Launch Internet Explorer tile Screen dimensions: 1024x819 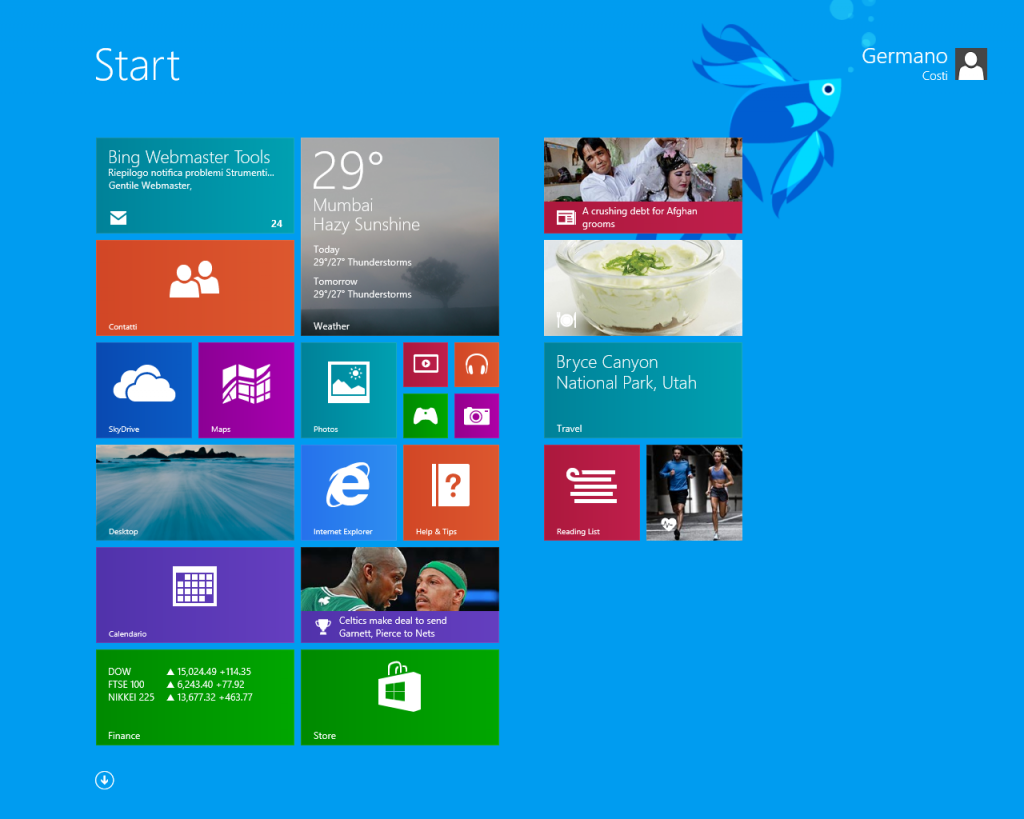click(349, 492)
